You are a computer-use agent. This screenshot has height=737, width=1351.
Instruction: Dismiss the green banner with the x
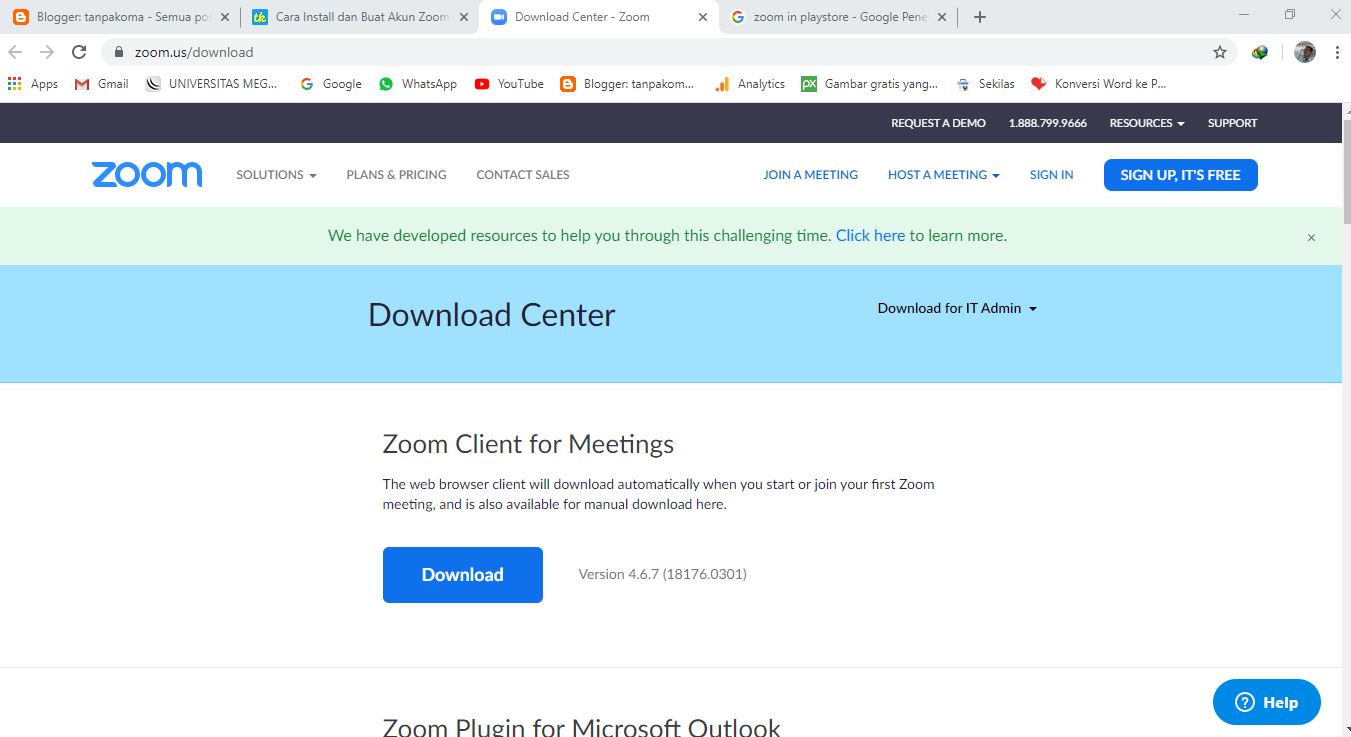tap(1311, 237)
